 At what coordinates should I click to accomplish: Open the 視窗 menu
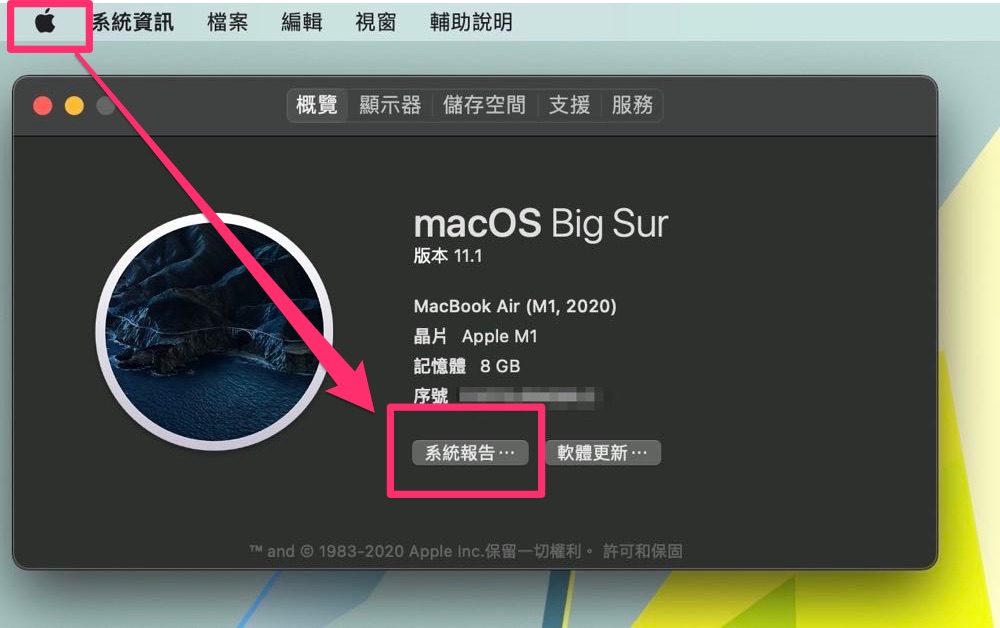[376, 22]
